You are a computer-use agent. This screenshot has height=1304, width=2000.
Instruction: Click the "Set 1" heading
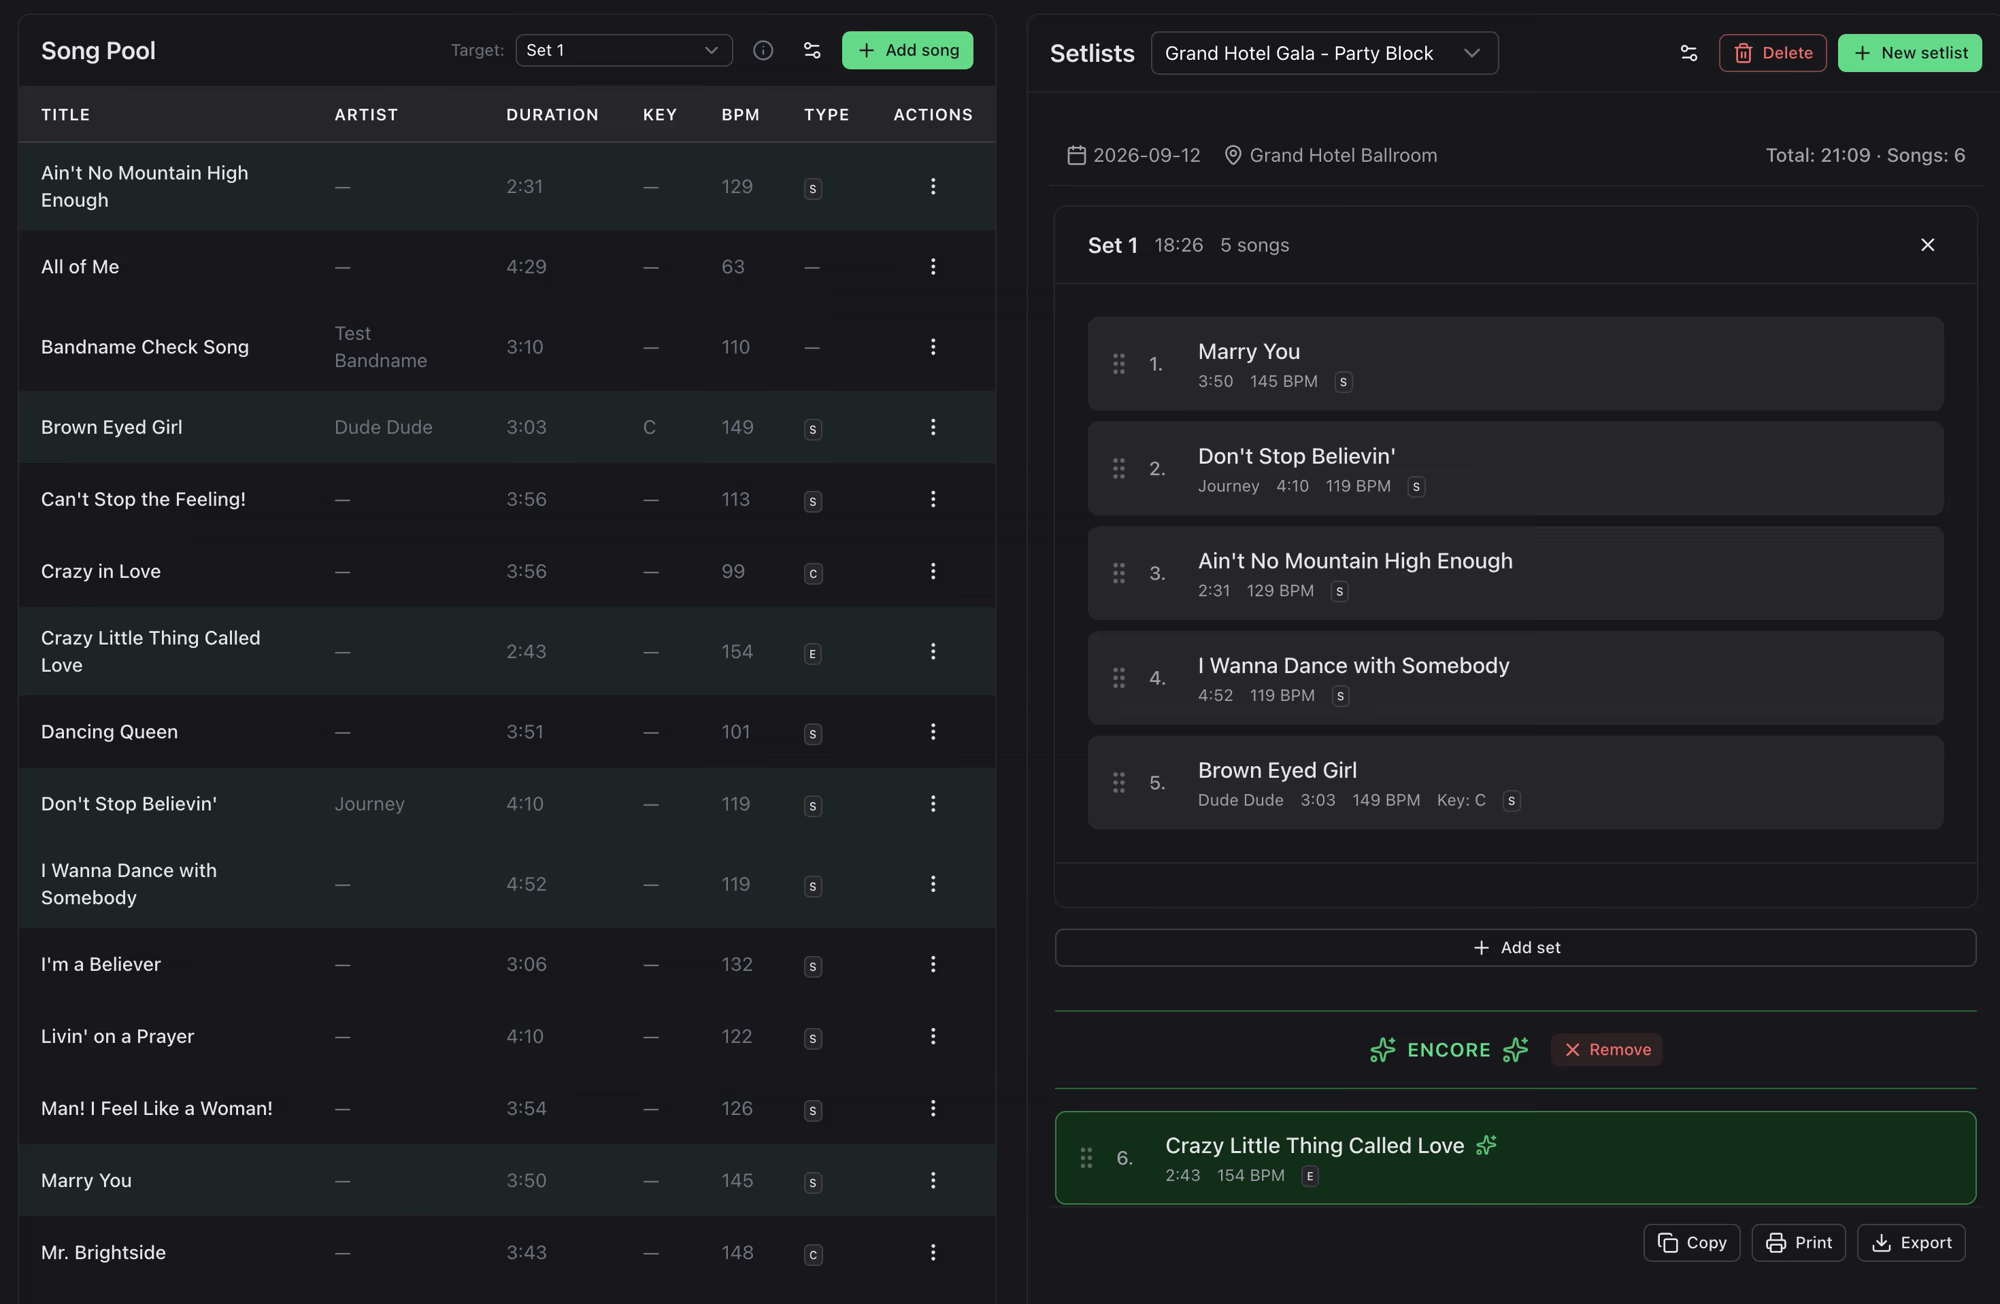[x=1112, y=245]
